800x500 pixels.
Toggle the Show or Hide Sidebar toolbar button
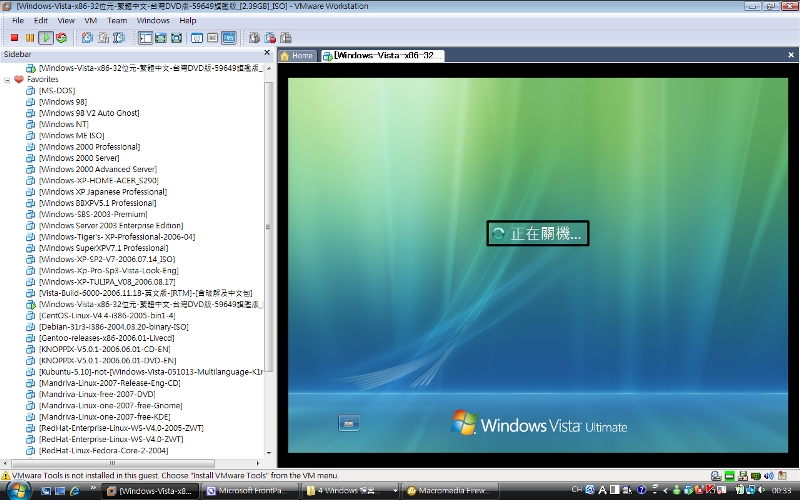click(145, 38)
